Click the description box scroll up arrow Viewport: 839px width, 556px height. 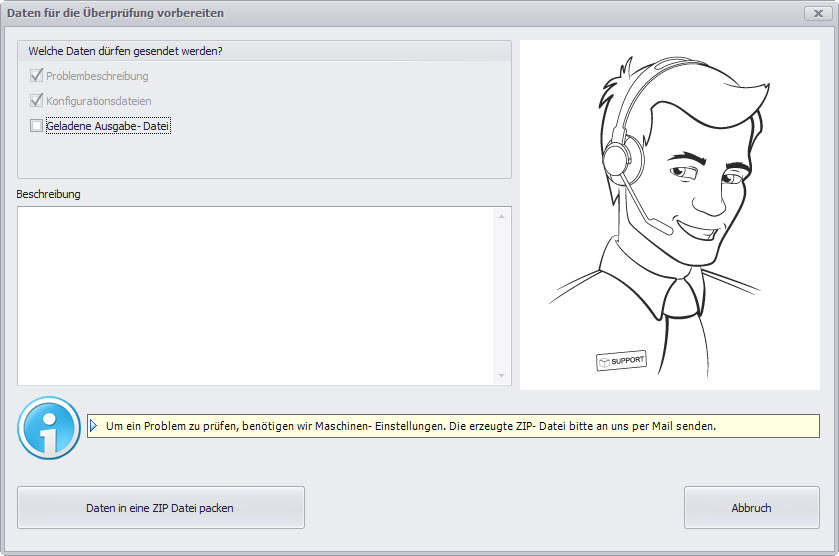tap(502, 216)
